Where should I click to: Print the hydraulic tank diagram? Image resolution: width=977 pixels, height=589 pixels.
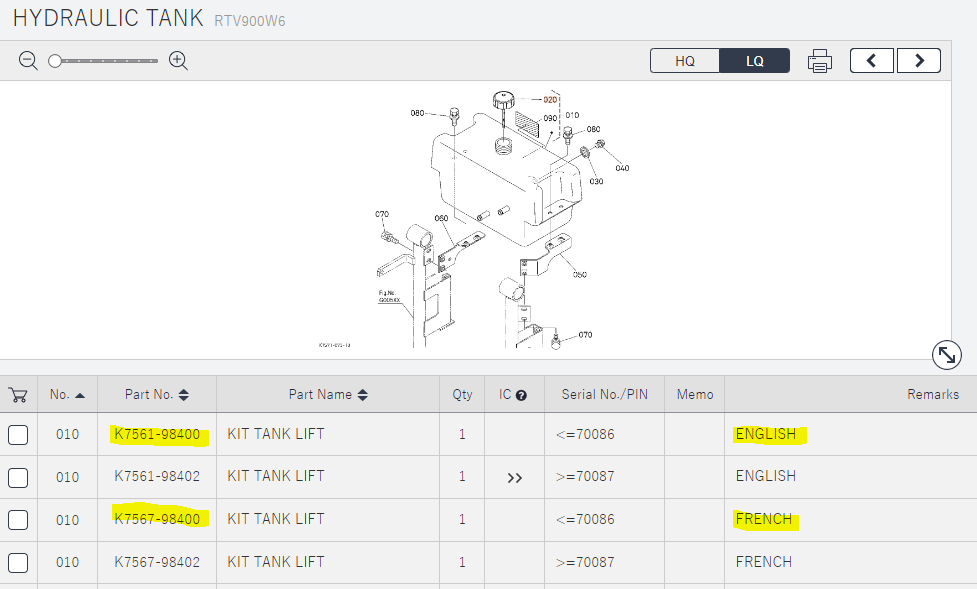coord(820,61)
